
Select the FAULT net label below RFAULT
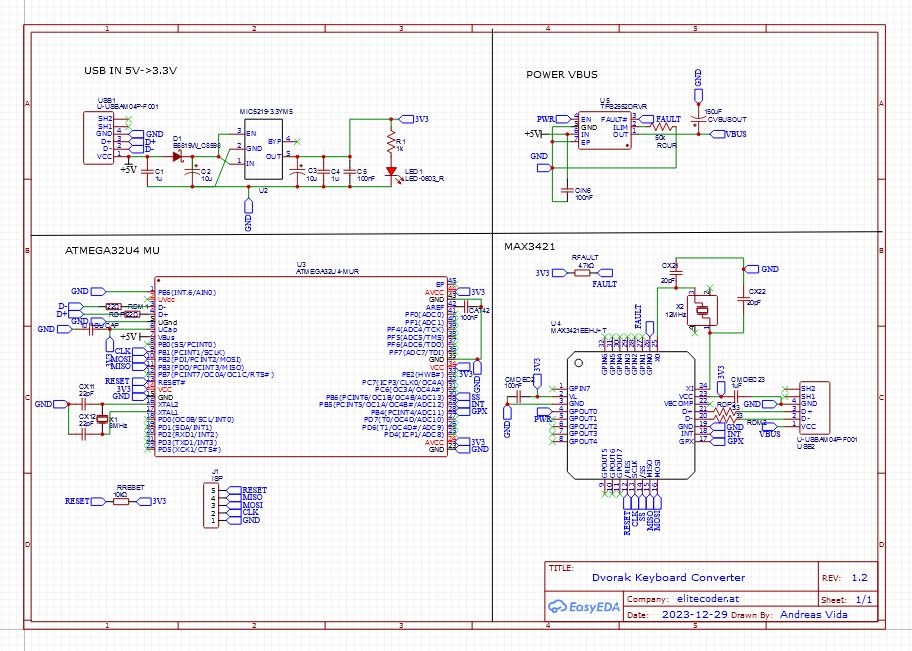604,284
